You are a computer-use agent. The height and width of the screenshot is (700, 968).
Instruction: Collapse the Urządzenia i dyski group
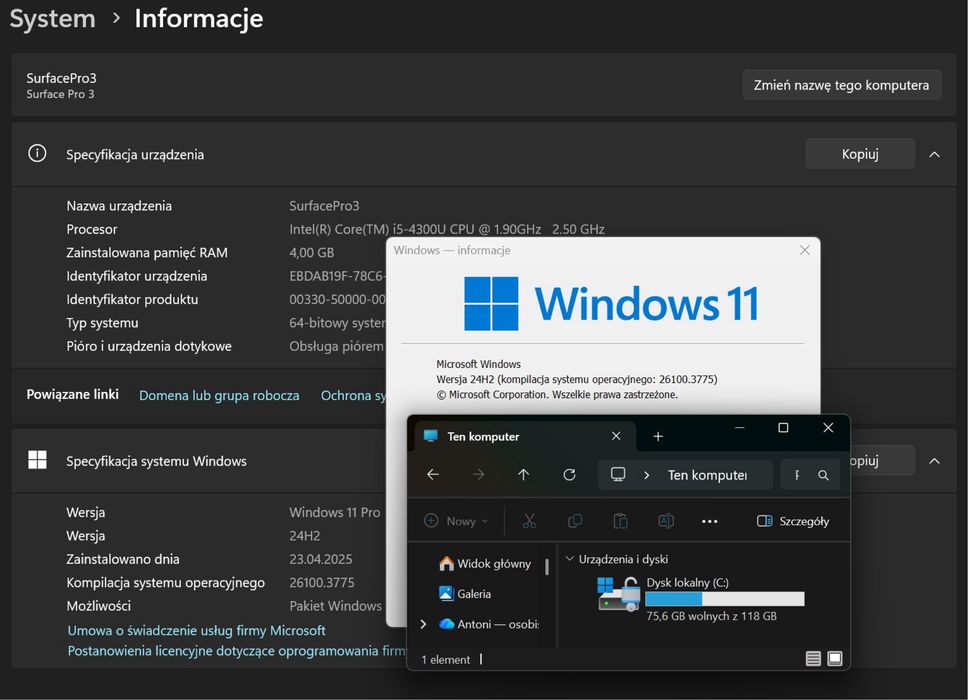(x=570, y=560)
